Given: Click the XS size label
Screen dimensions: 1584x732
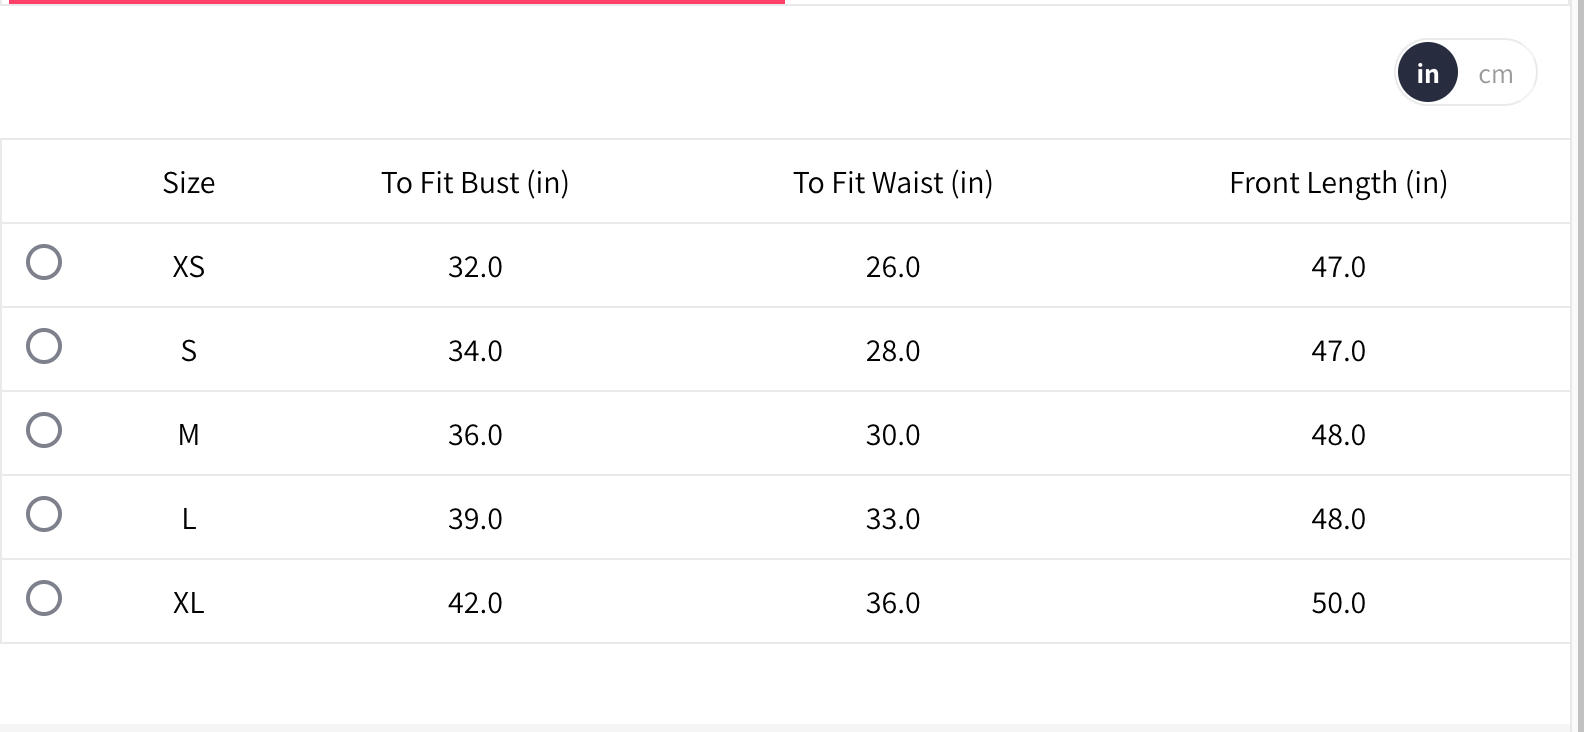Looking at the screenshot, I should point(189,267).
